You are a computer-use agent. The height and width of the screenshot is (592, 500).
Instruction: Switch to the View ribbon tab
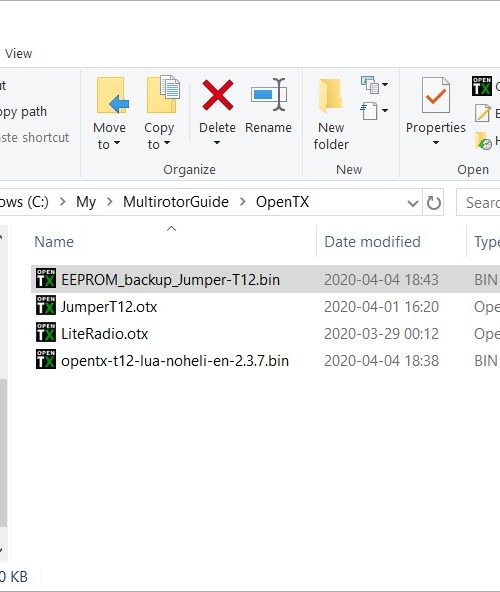pyautogui.click(x=19, y=54)
